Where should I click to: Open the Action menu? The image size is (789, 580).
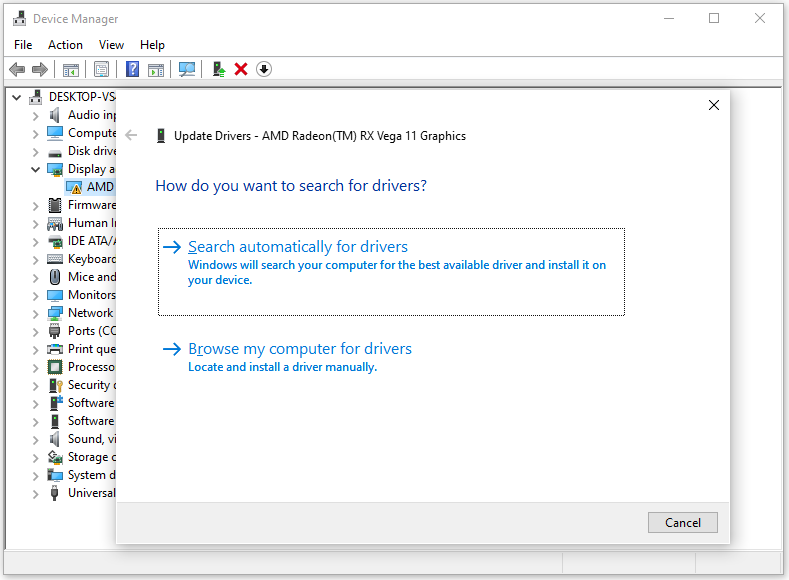65,45
